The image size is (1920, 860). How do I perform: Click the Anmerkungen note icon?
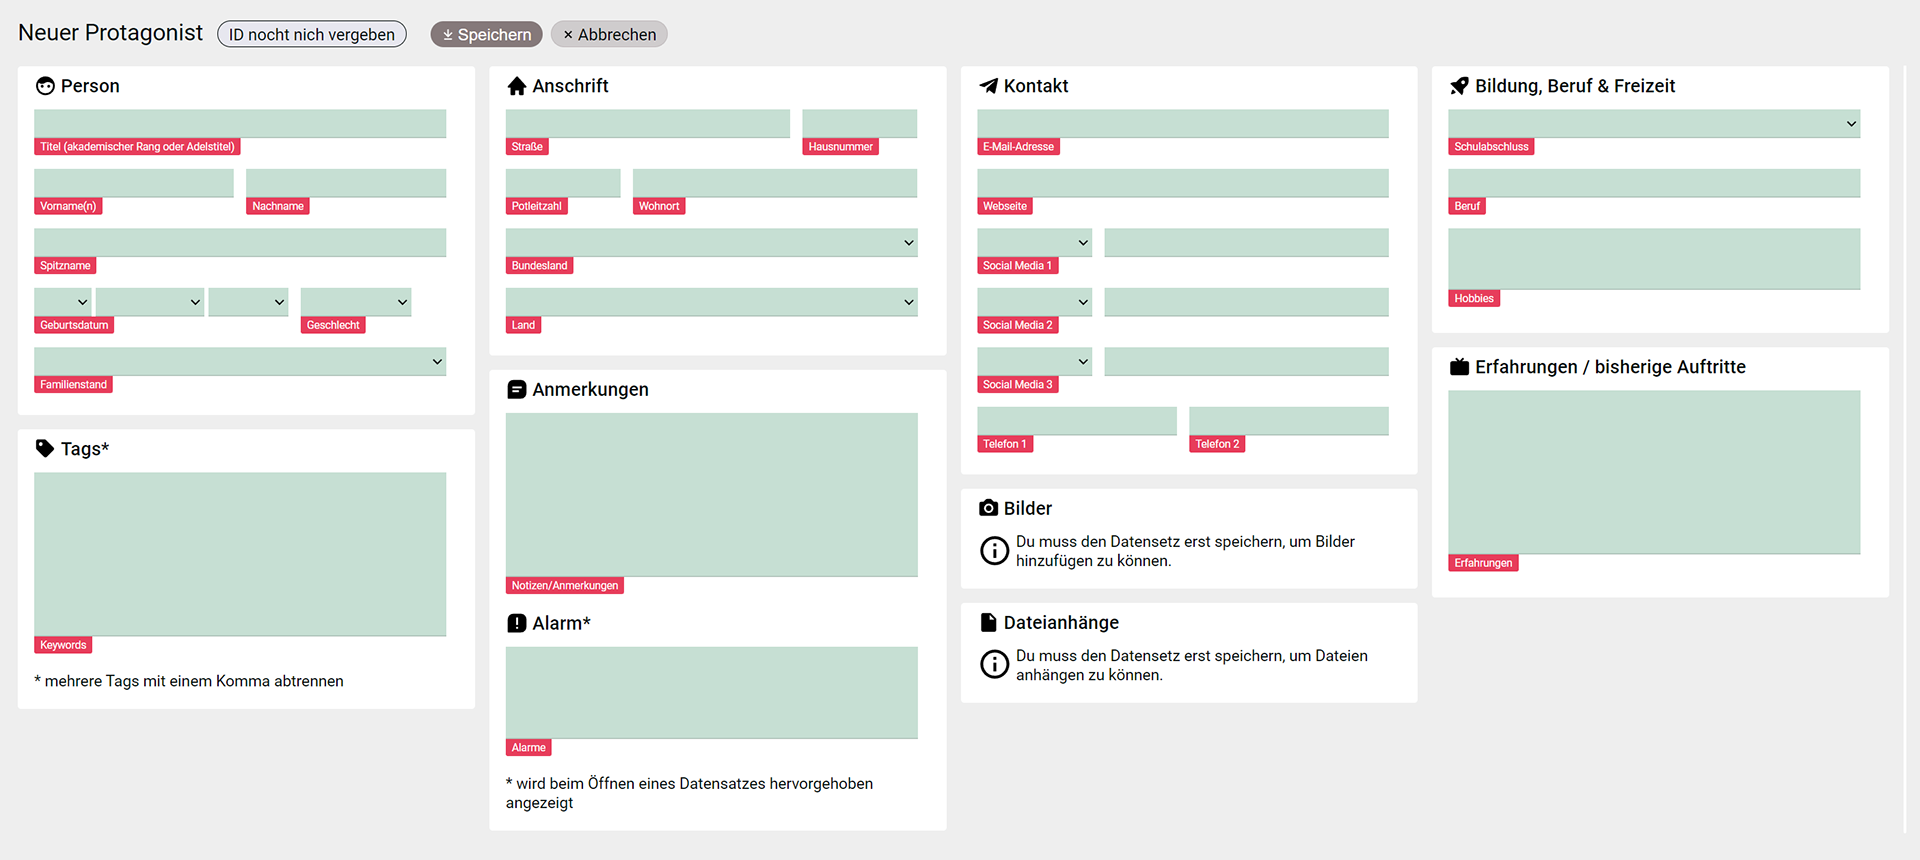click(x=516, y=389)
